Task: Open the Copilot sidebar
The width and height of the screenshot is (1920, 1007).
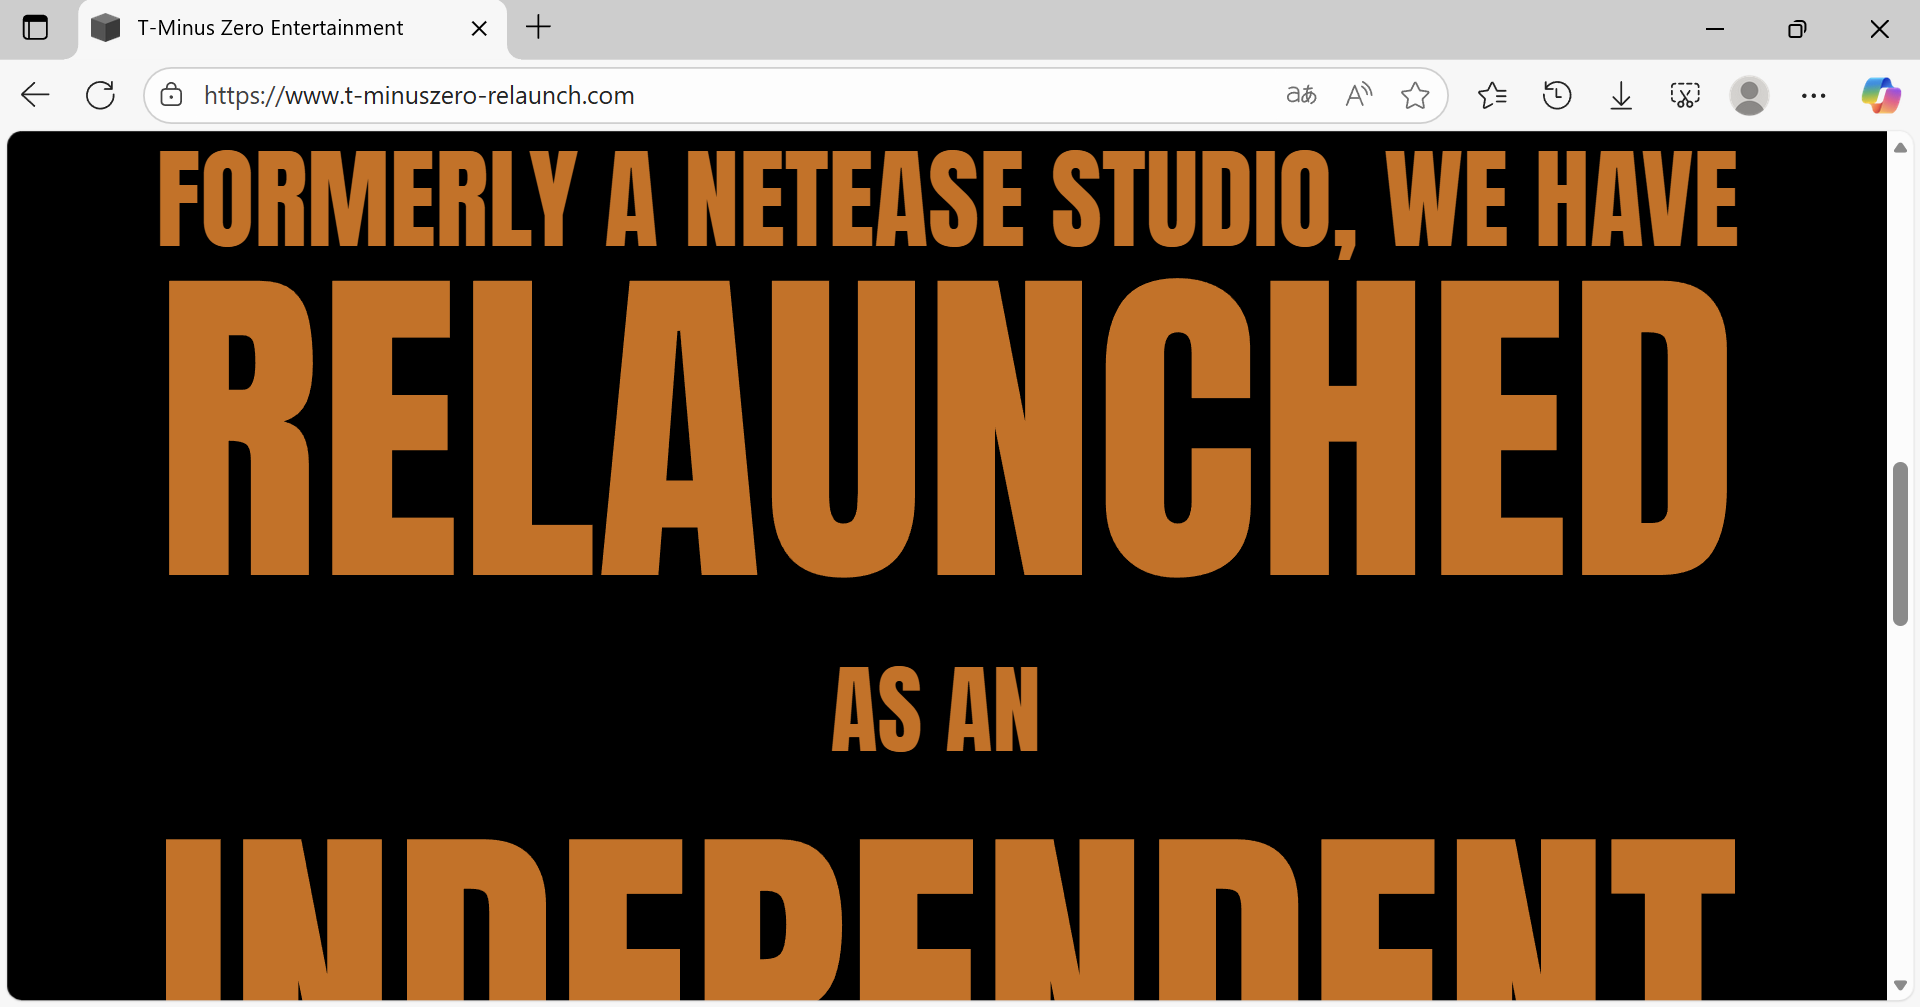Action: point(1880,95)
